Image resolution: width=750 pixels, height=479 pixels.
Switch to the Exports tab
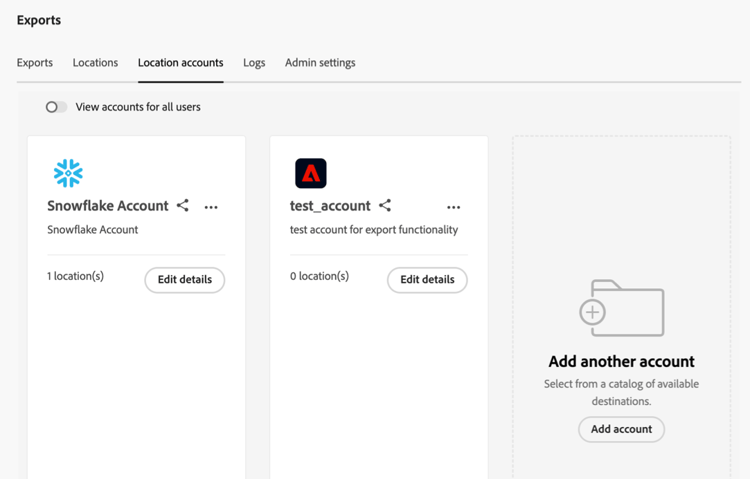coord(35,63)
